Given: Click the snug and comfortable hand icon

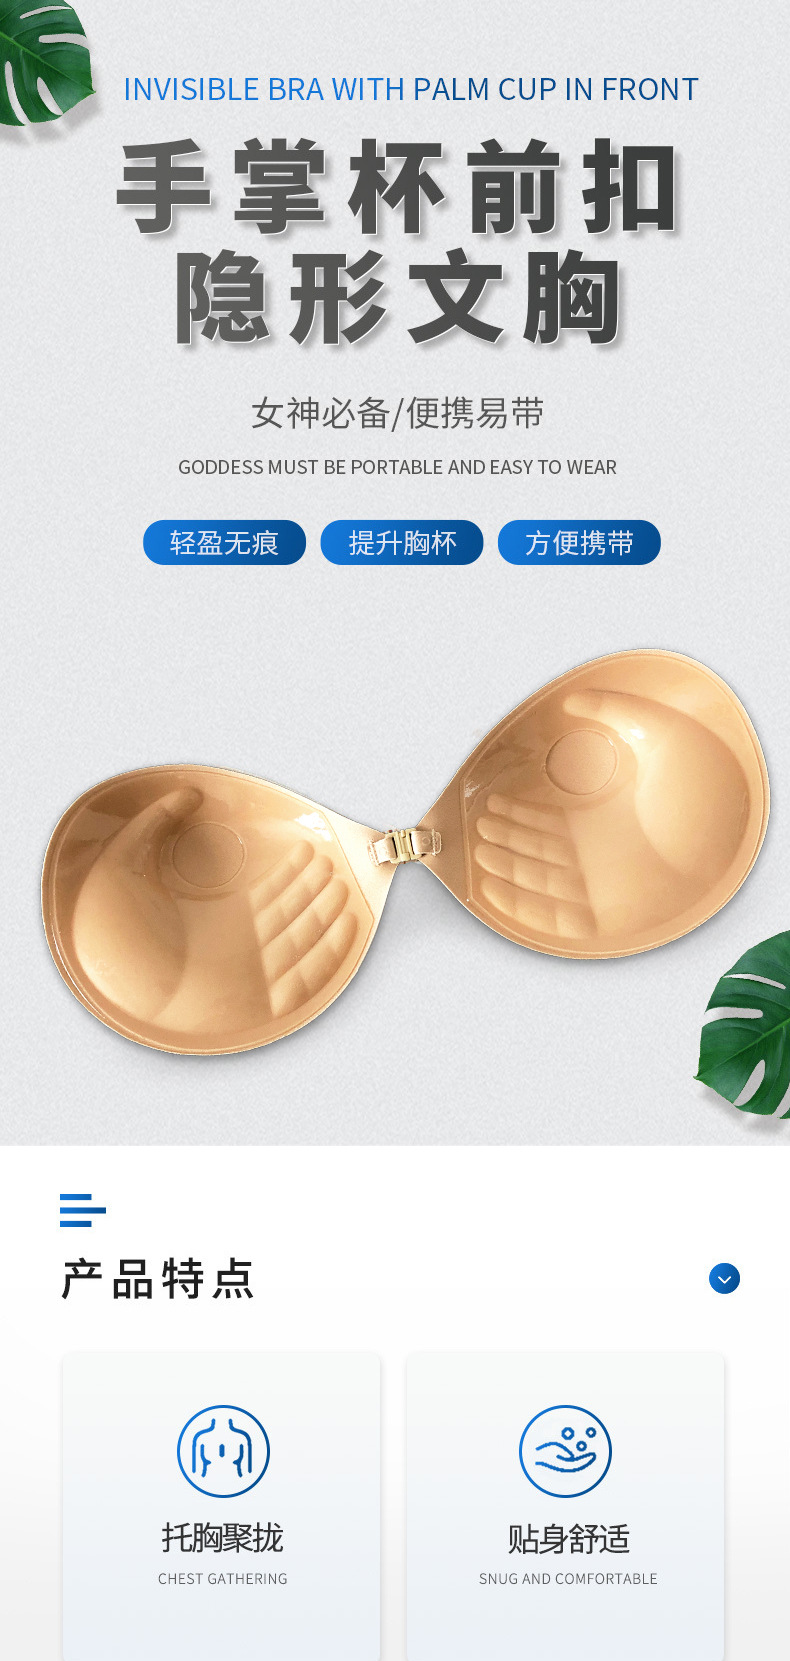Looking at the screenshot, I should click(x=565, y=1451).
